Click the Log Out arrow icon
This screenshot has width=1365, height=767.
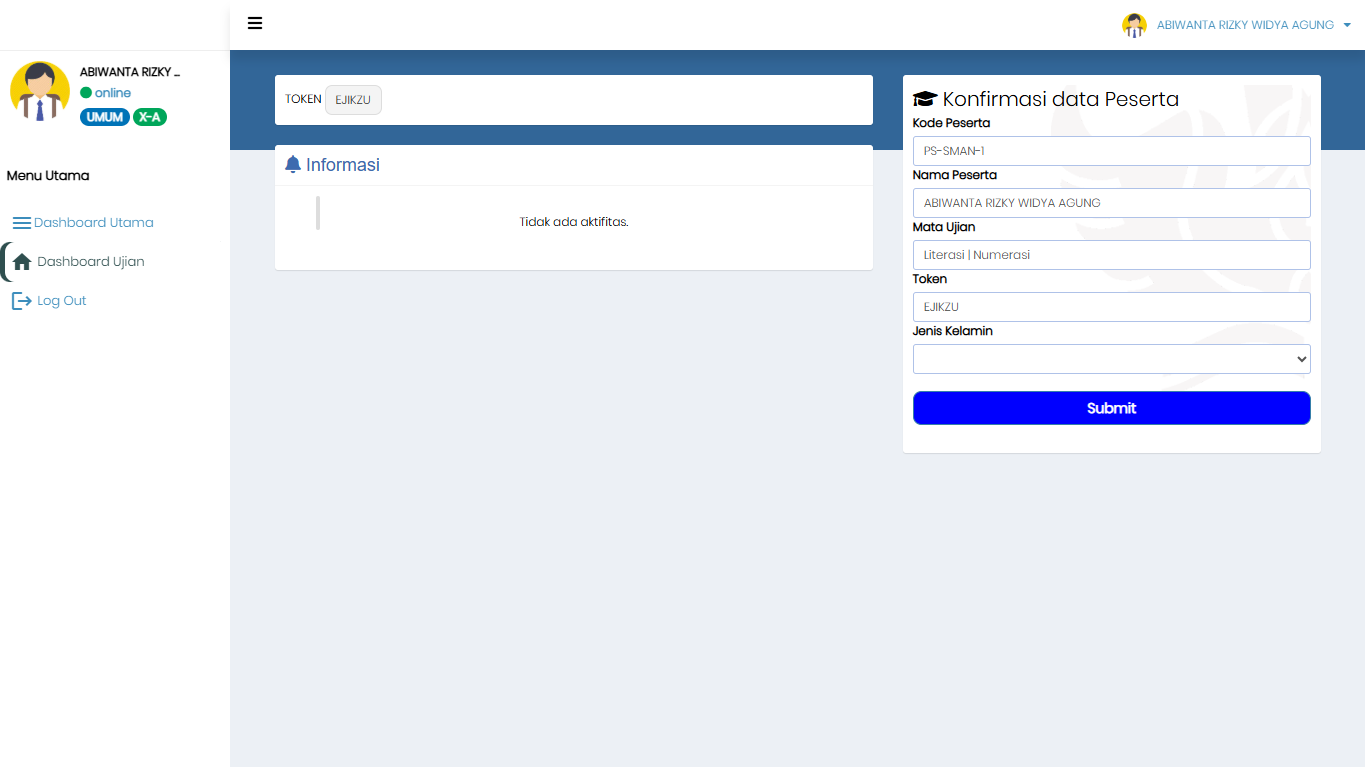22,301
